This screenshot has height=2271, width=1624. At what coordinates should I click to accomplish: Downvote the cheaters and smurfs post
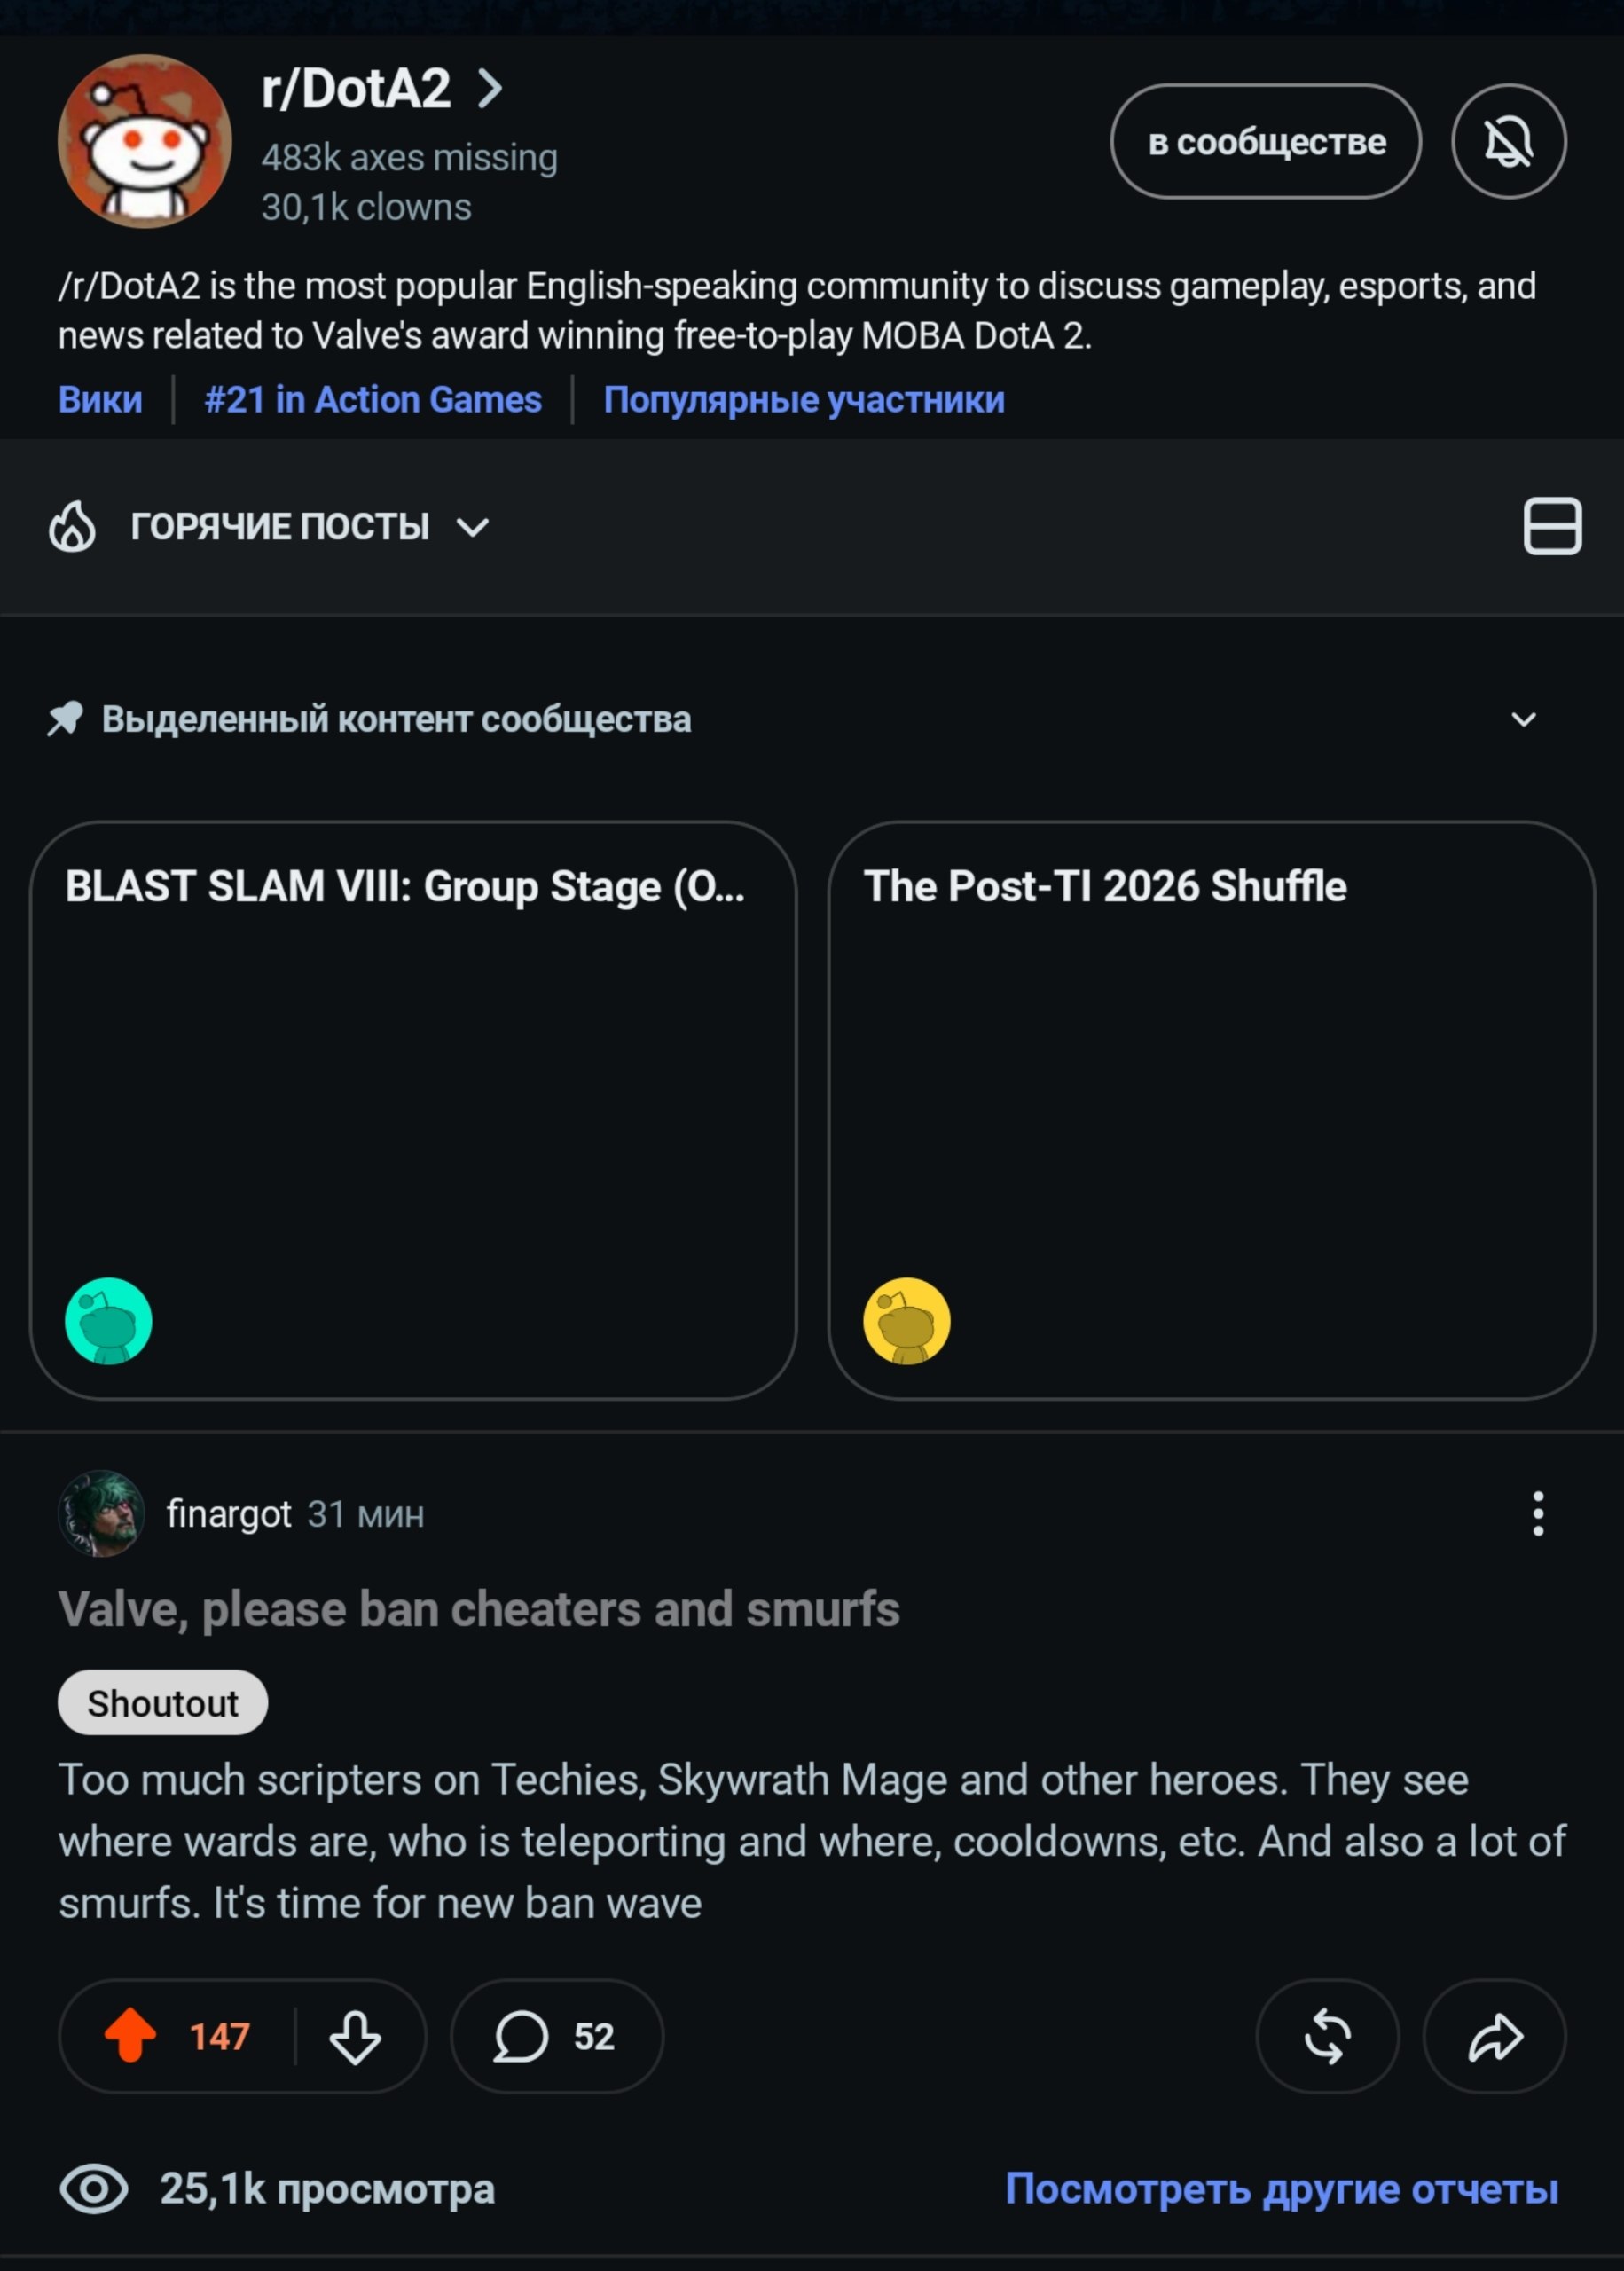coord(355,2036)
